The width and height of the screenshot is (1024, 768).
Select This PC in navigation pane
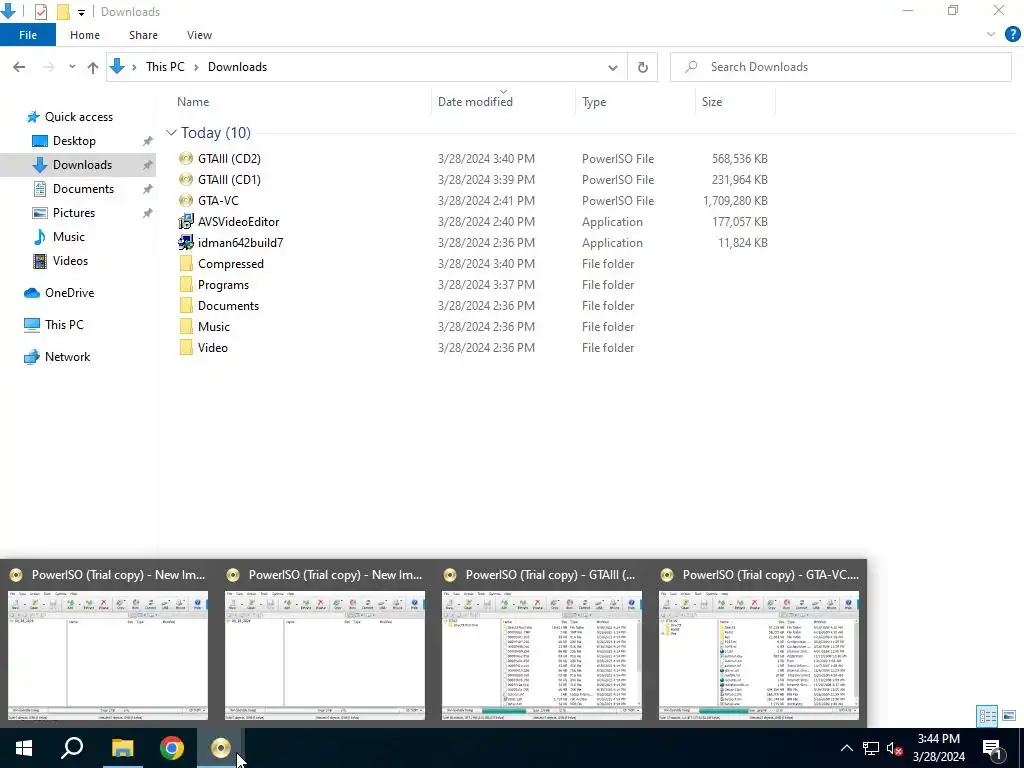tap(64, 325)
